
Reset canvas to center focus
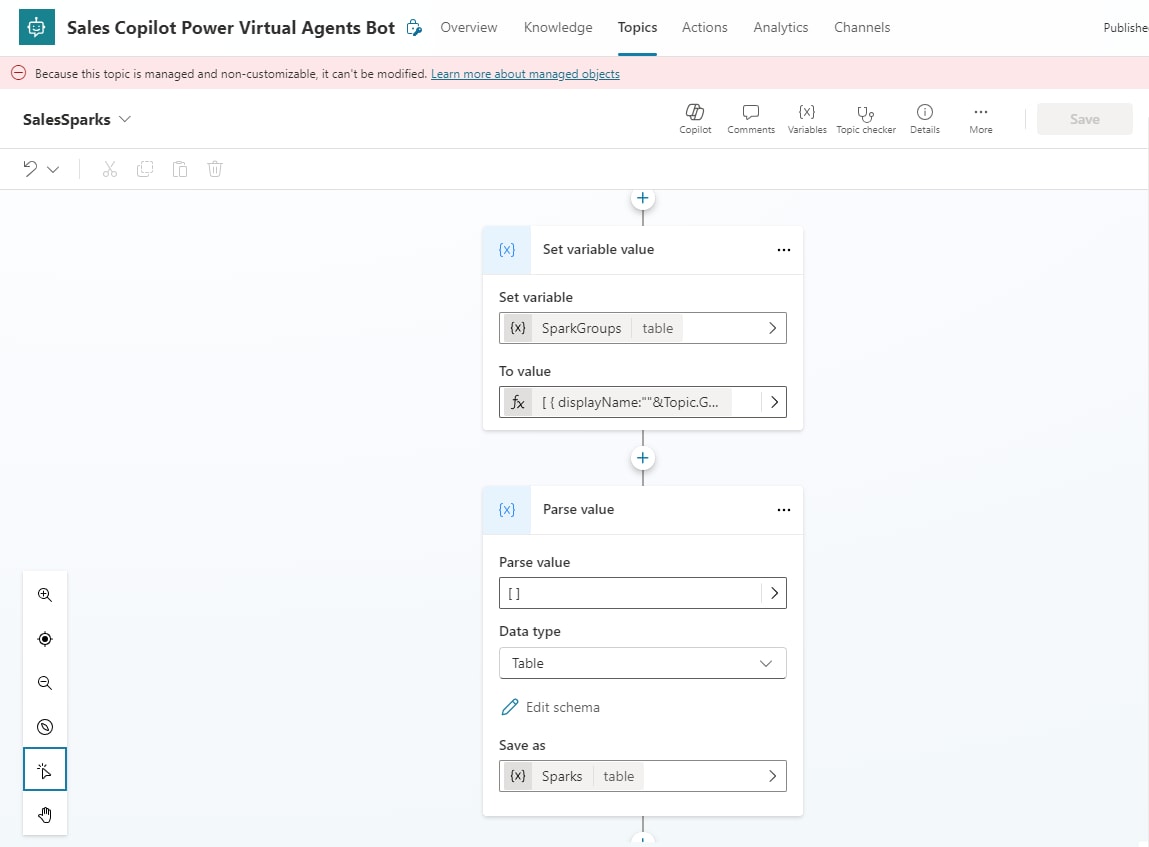(x=45, y=639)
